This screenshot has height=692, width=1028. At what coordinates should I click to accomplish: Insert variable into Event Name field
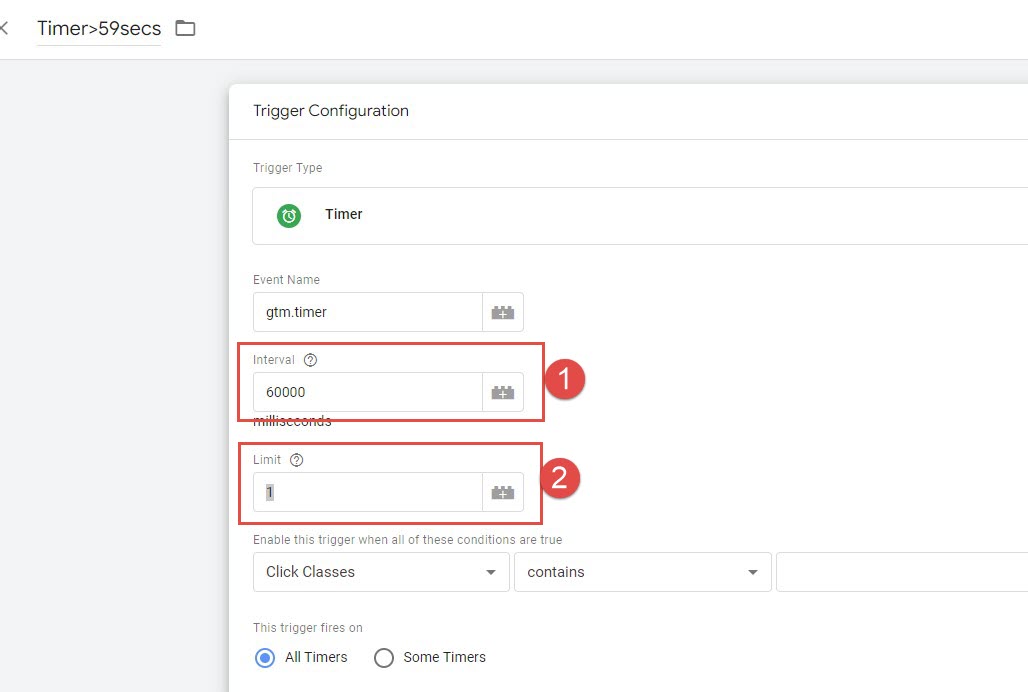pos(503,313)
